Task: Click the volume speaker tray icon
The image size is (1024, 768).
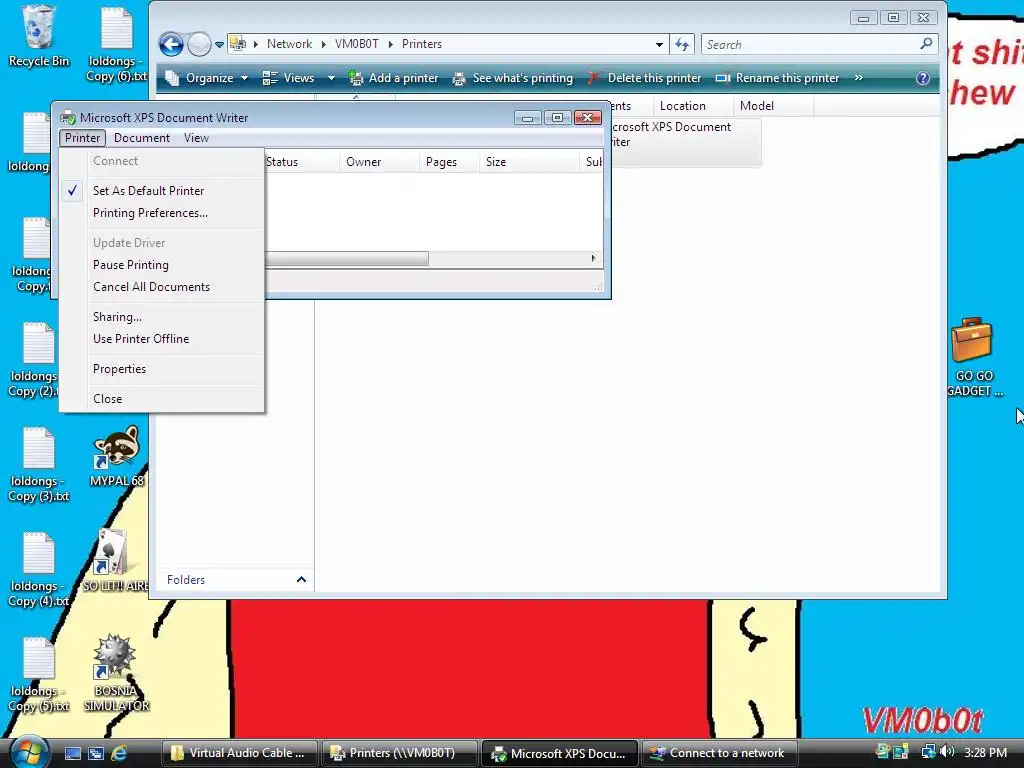Action: pos(947,752)
